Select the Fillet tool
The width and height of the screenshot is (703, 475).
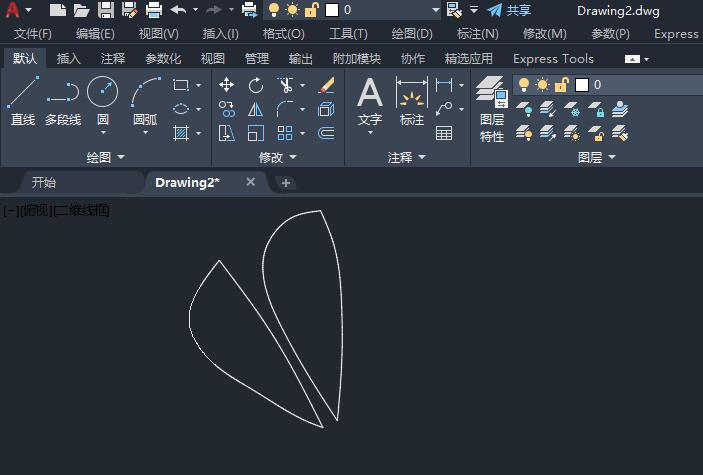285,109
